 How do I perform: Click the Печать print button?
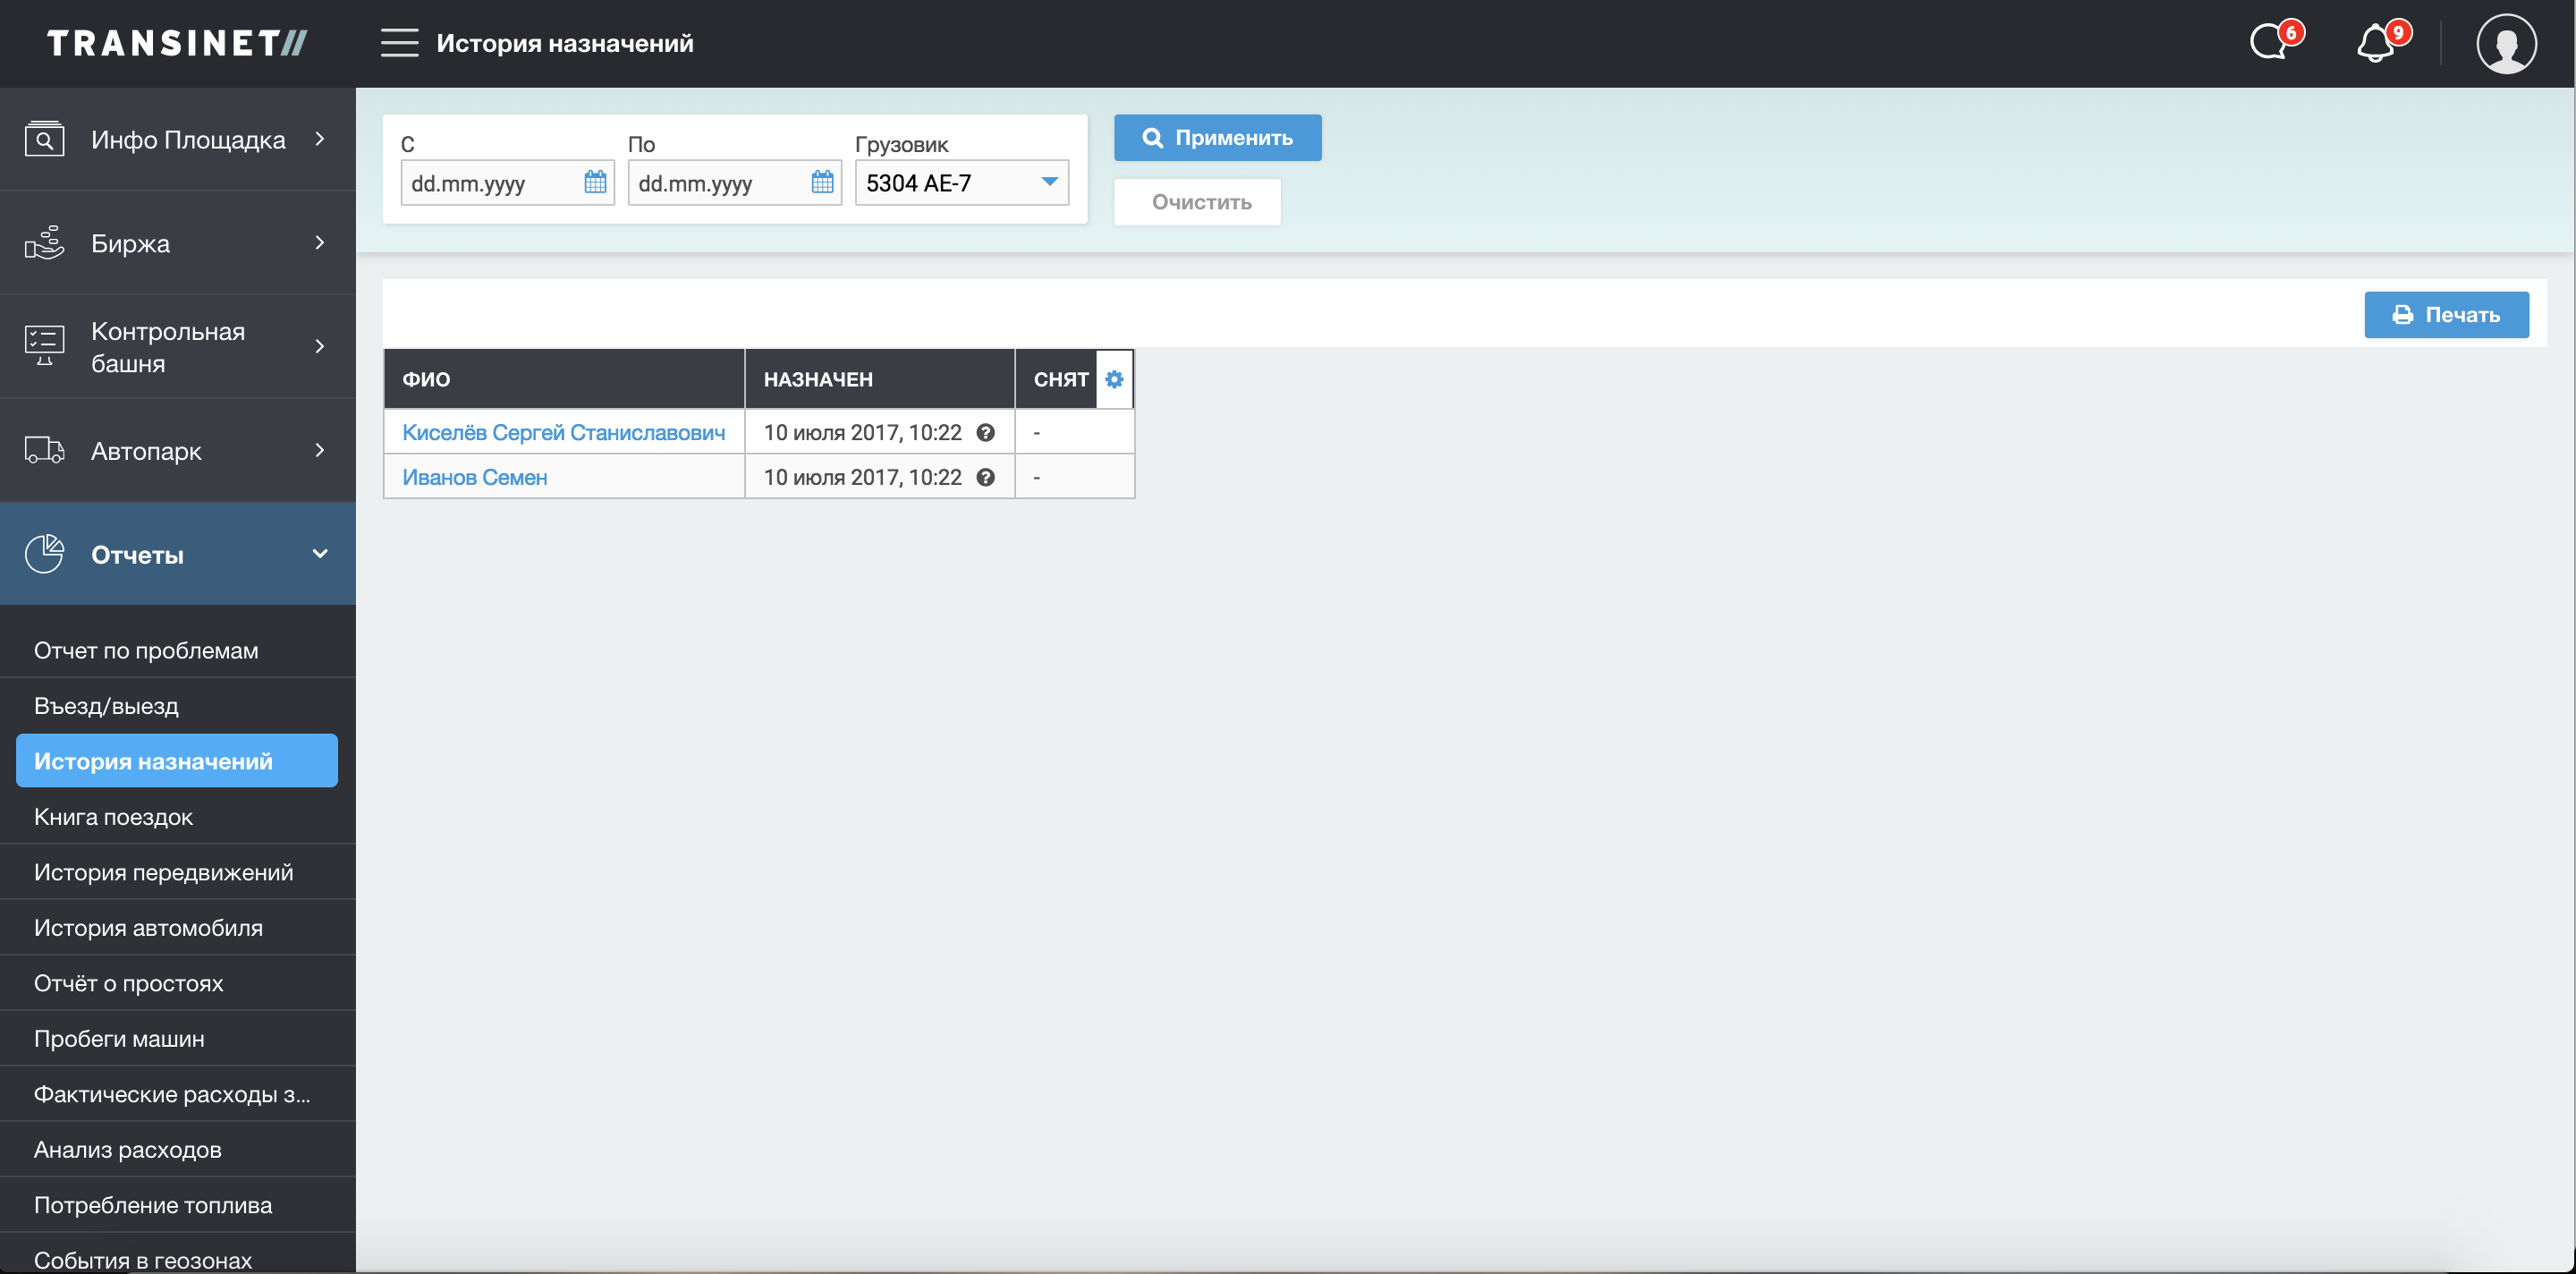coord(2445,315)
